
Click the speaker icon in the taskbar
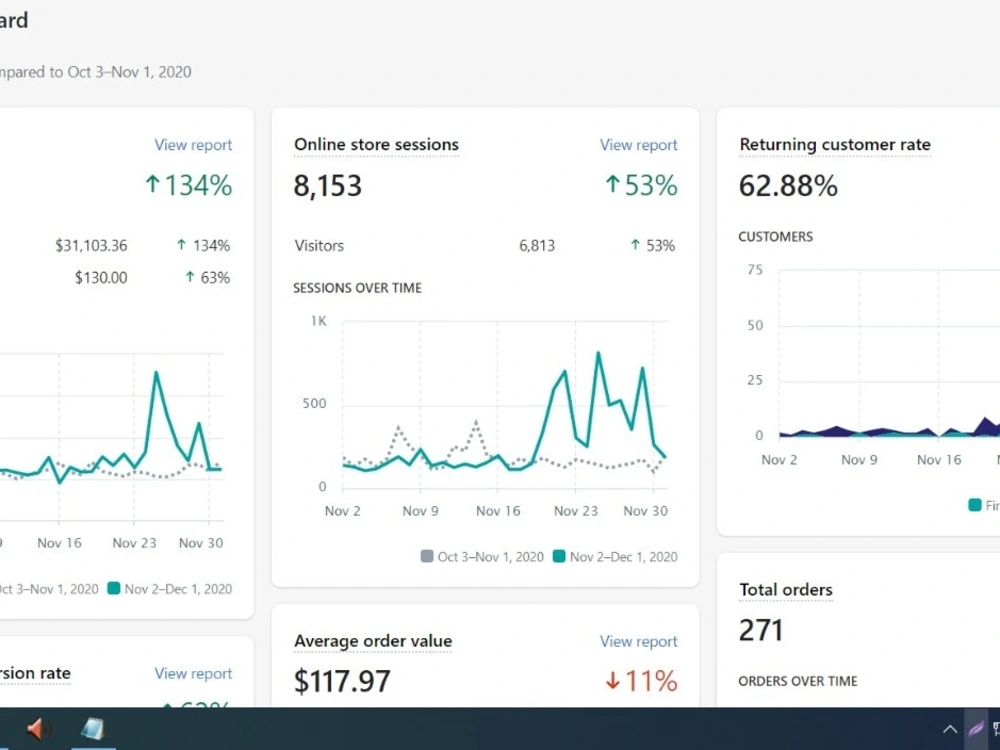[38, 728]
